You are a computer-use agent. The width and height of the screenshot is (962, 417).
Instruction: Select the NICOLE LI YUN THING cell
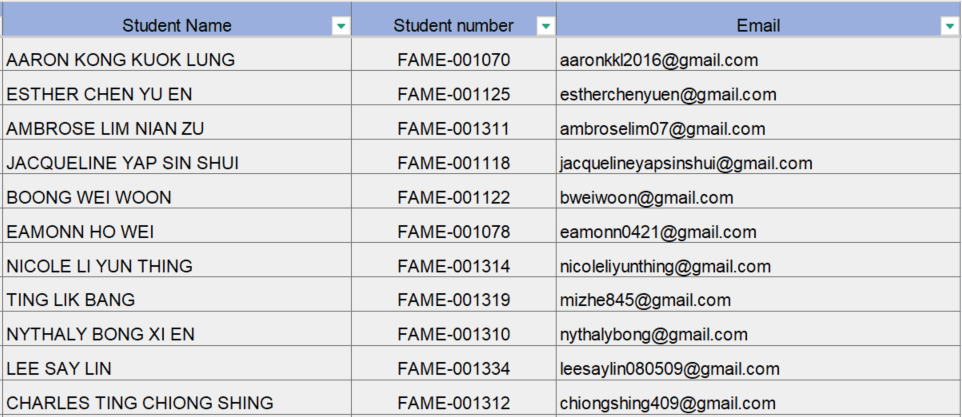(100, 266)
